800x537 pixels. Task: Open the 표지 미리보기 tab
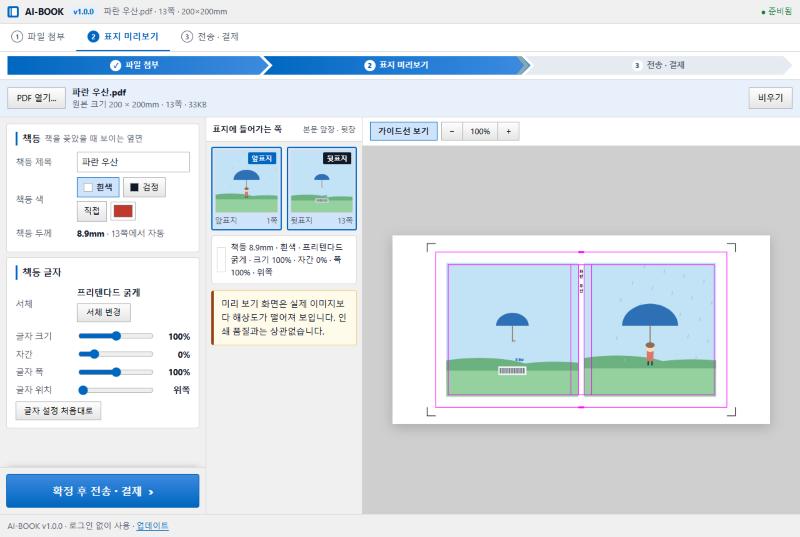[123, 36]
